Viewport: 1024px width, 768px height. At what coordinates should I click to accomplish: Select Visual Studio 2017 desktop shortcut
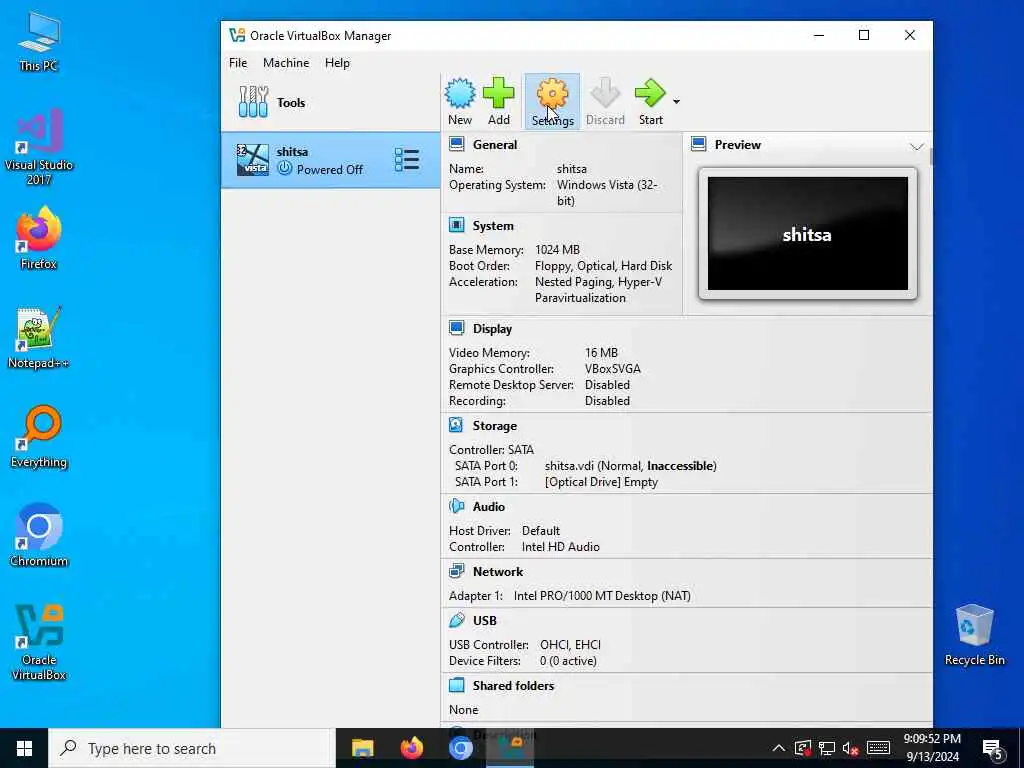pos(39,148)
